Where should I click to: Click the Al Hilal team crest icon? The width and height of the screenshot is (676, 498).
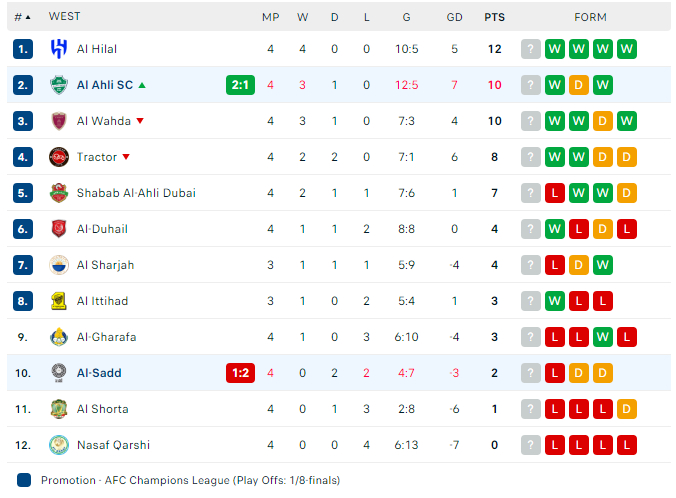59,49
